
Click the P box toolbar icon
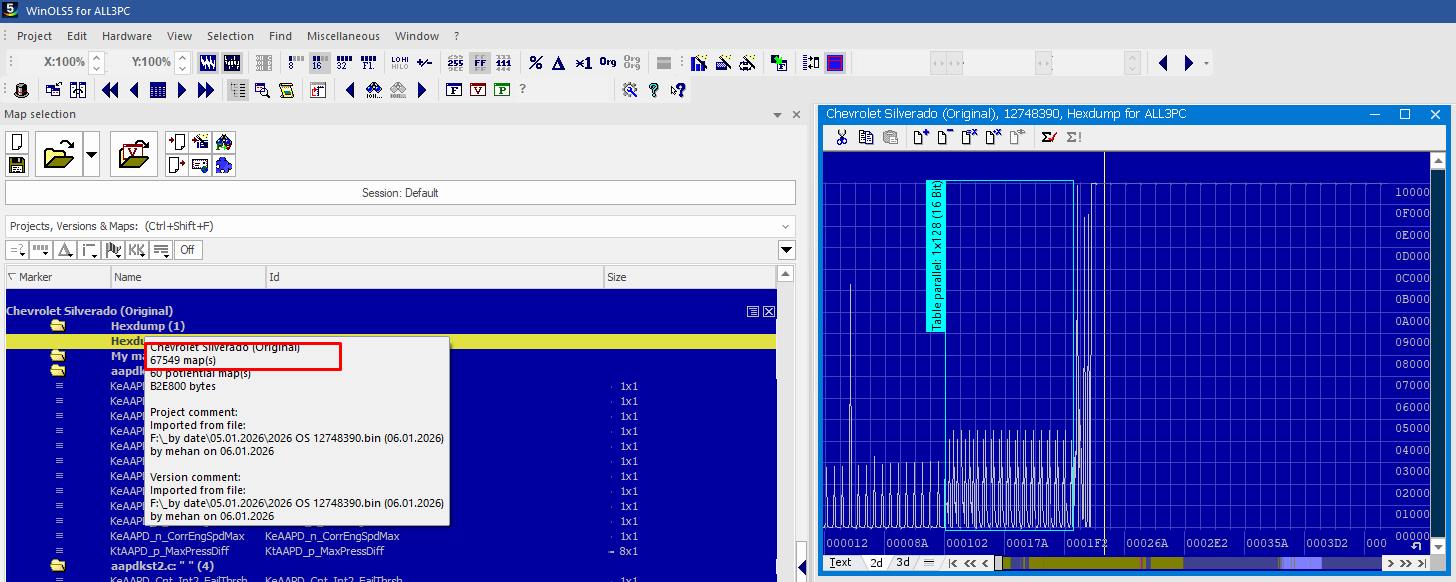[x=502, y=90]
